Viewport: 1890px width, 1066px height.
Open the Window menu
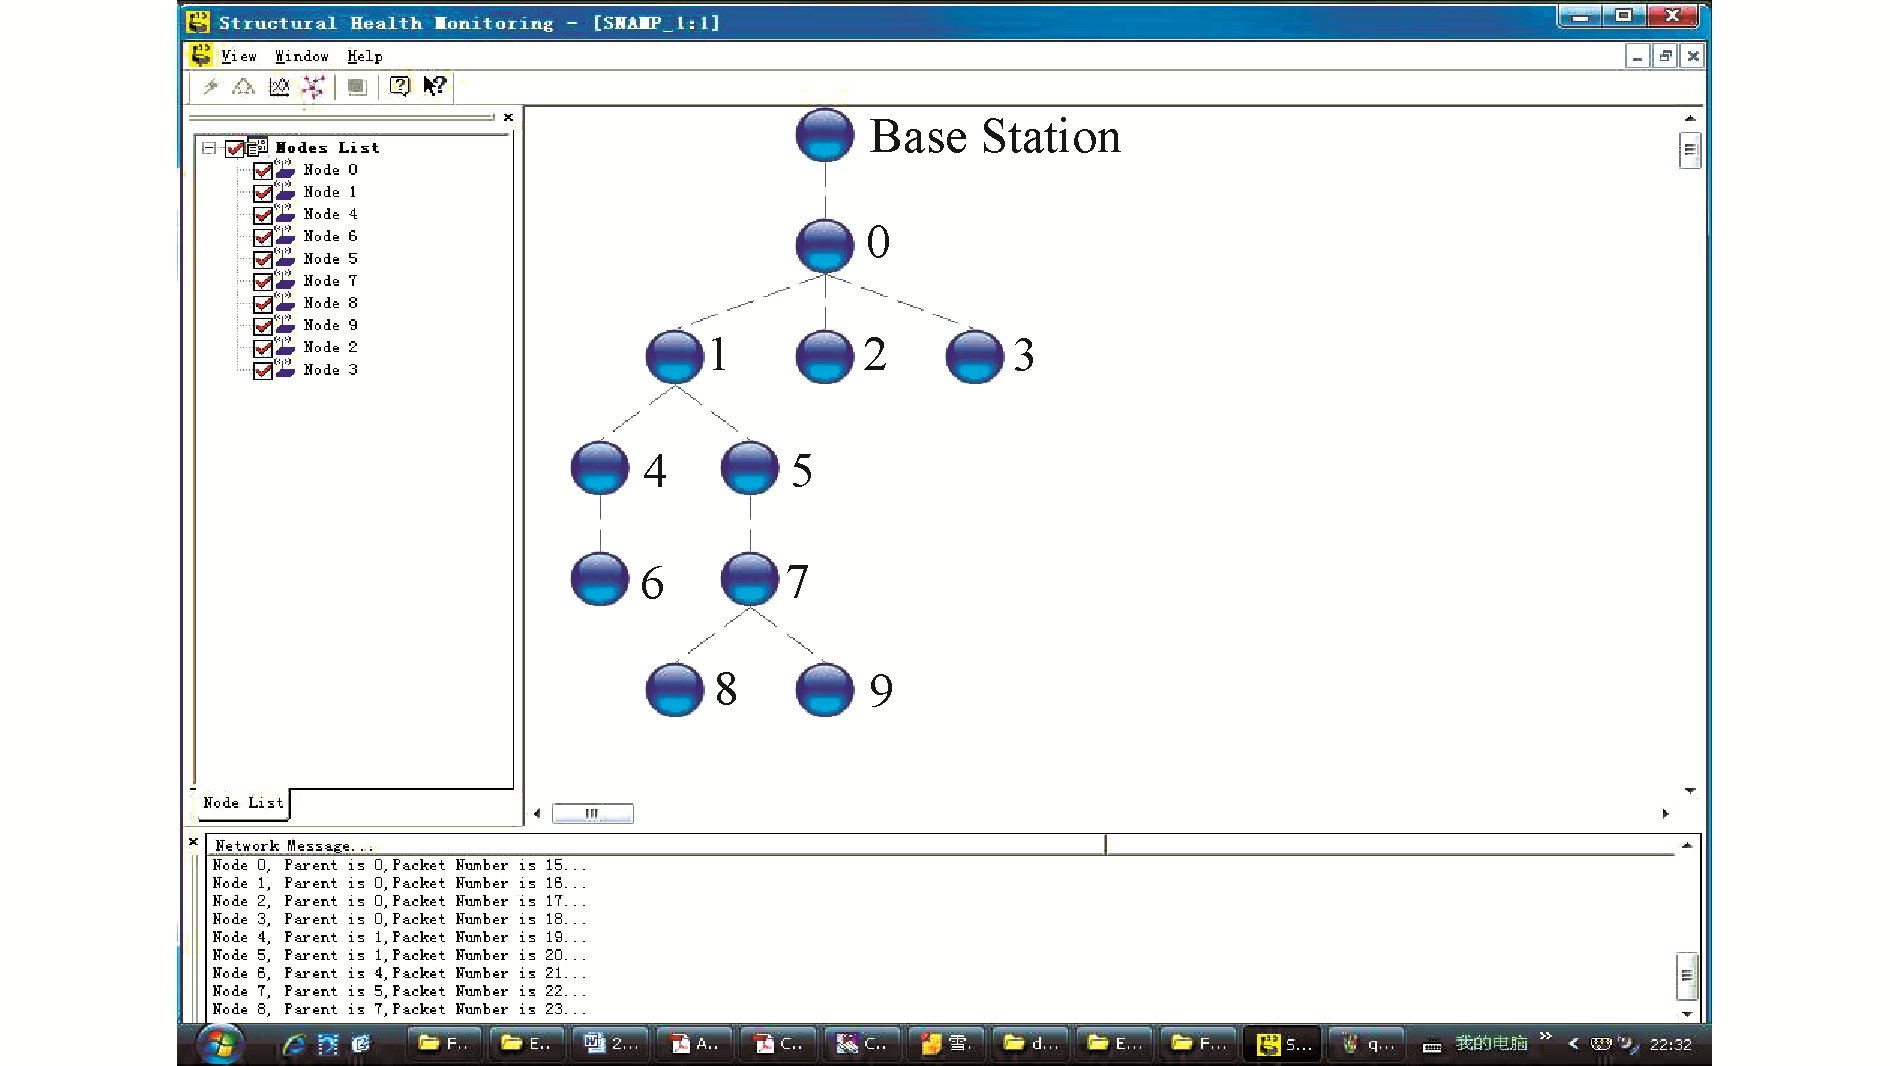tap(301, 56)
